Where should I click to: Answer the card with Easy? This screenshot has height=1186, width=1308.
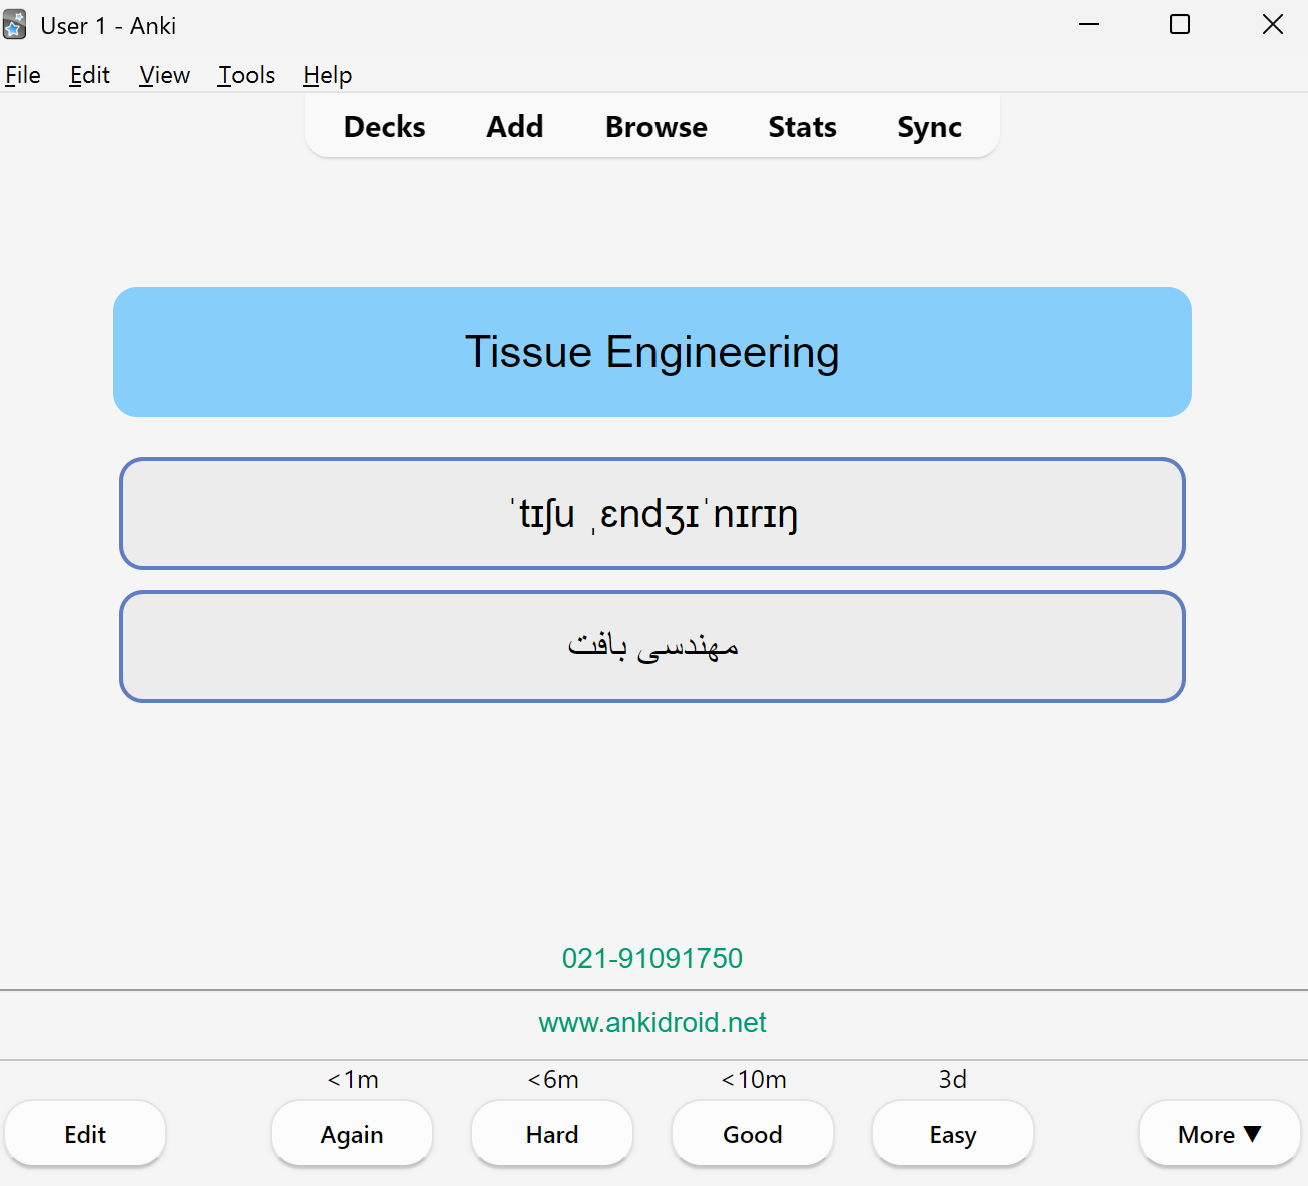pos(953,1134)
